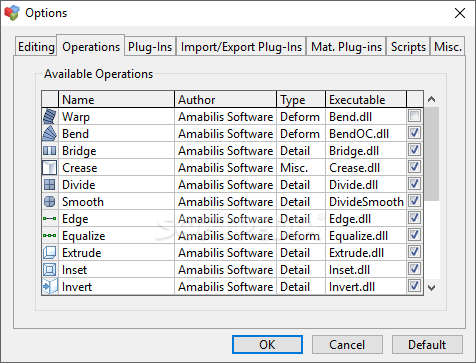Switch to the Plug-Ins tab

150,46
